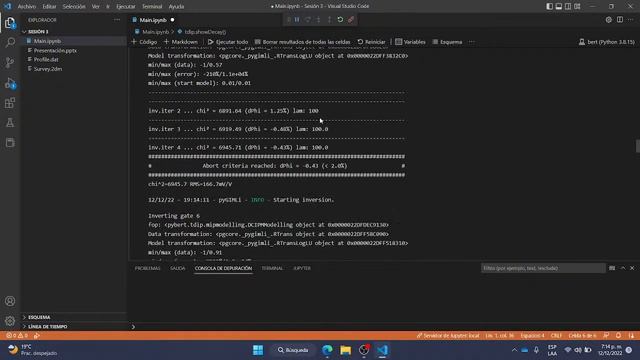Open the Testing flask view
The width and height of the screenshot is (640, 360).
10,122
